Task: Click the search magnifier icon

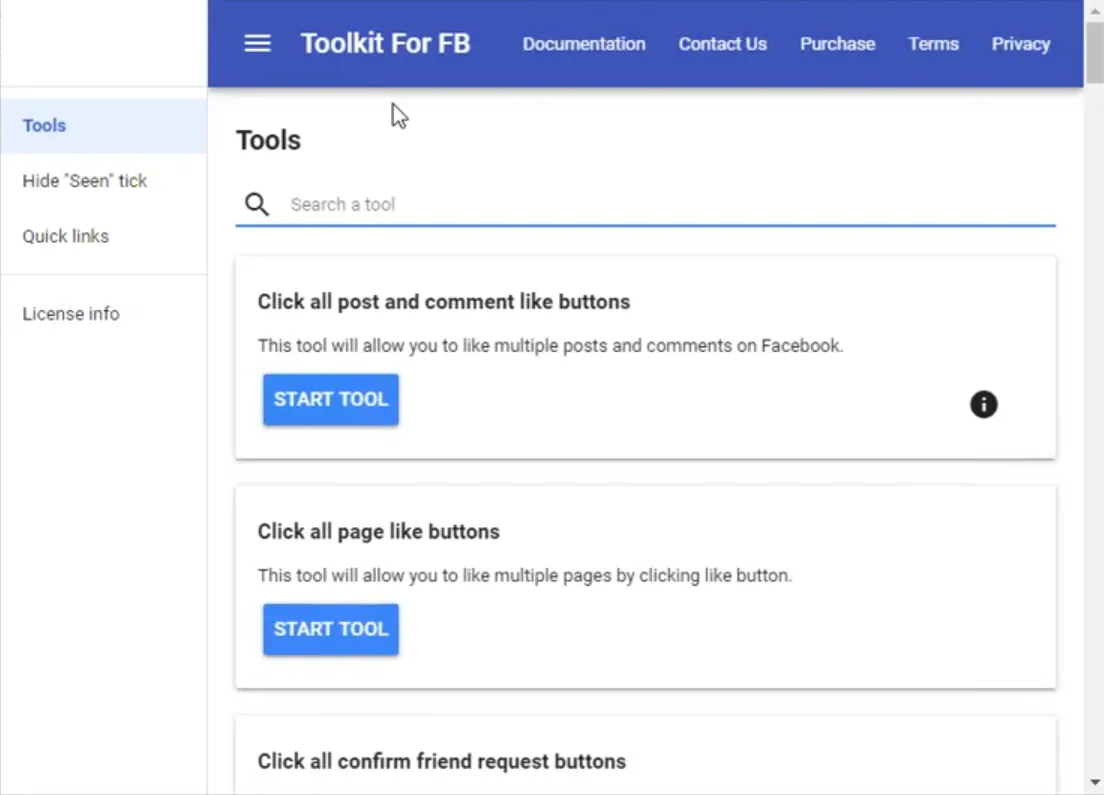Action: click(x=256, y=204)
